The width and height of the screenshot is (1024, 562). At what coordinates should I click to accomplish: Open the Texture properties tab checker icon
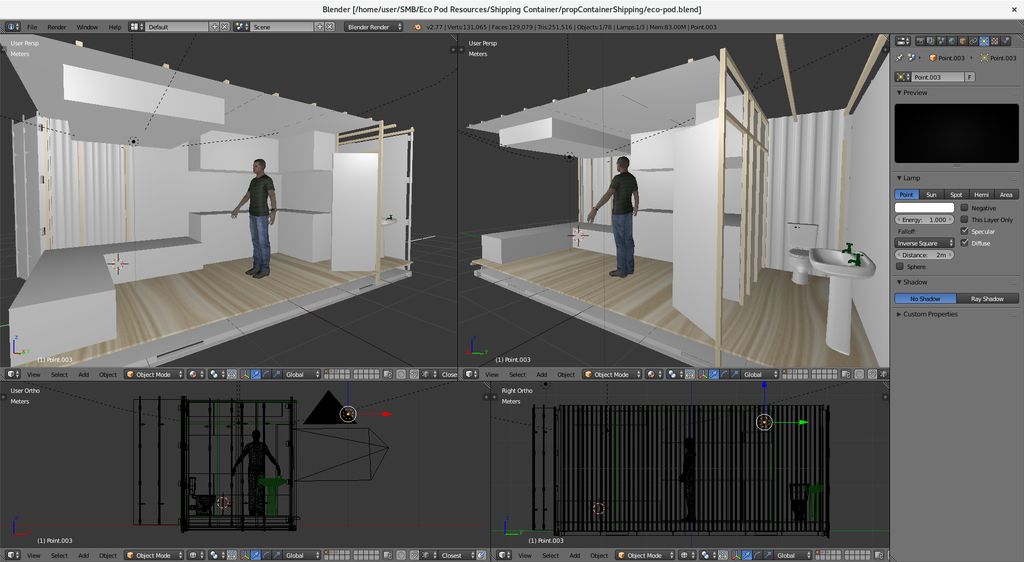(x=995, y=41)
